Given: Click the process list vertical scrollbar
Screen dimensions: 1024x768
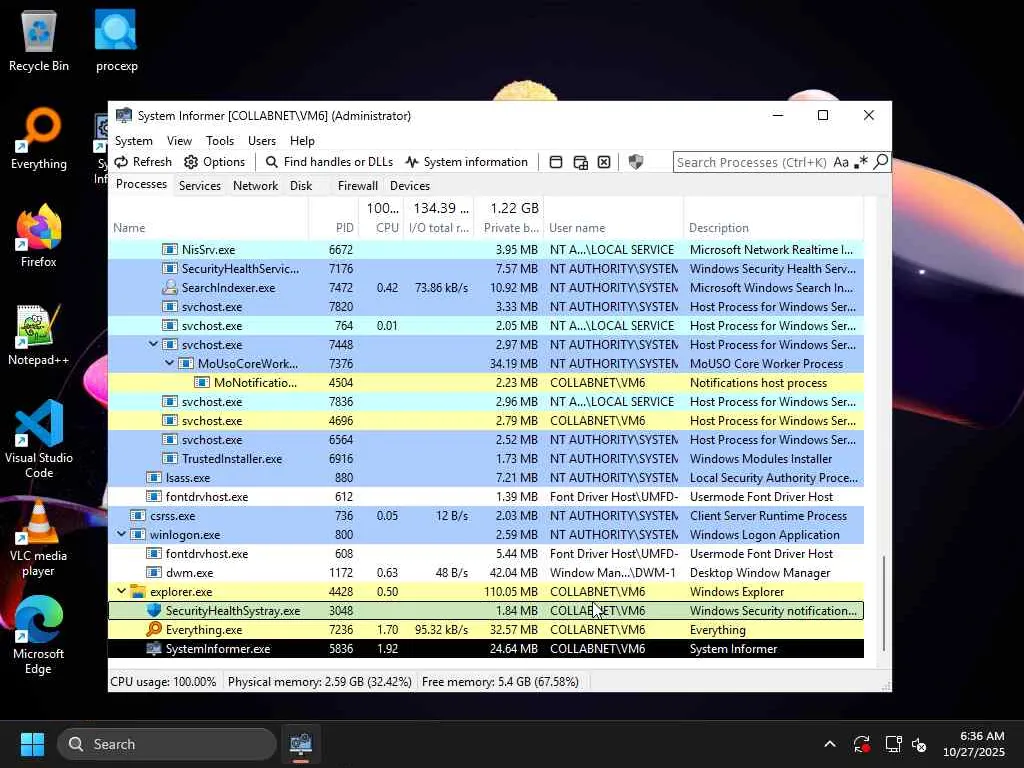Looking at the screenshot, I should [884, 602].
